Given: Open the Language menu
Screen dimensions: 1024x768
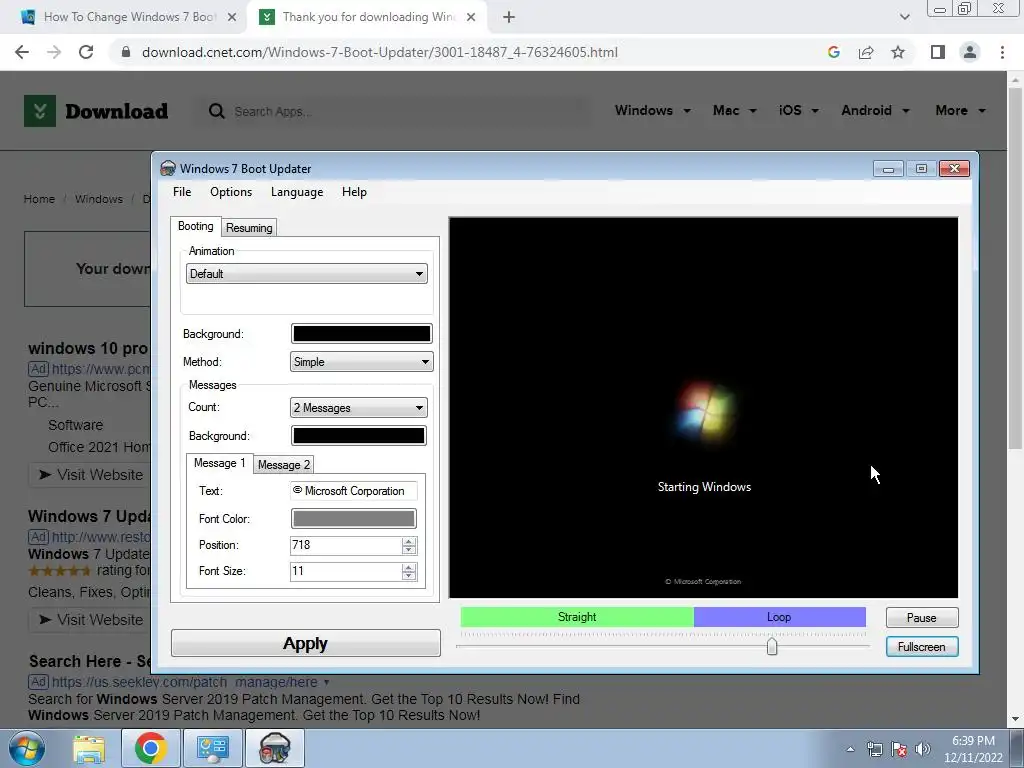Looking at the screenshot, I should [296, 191].
